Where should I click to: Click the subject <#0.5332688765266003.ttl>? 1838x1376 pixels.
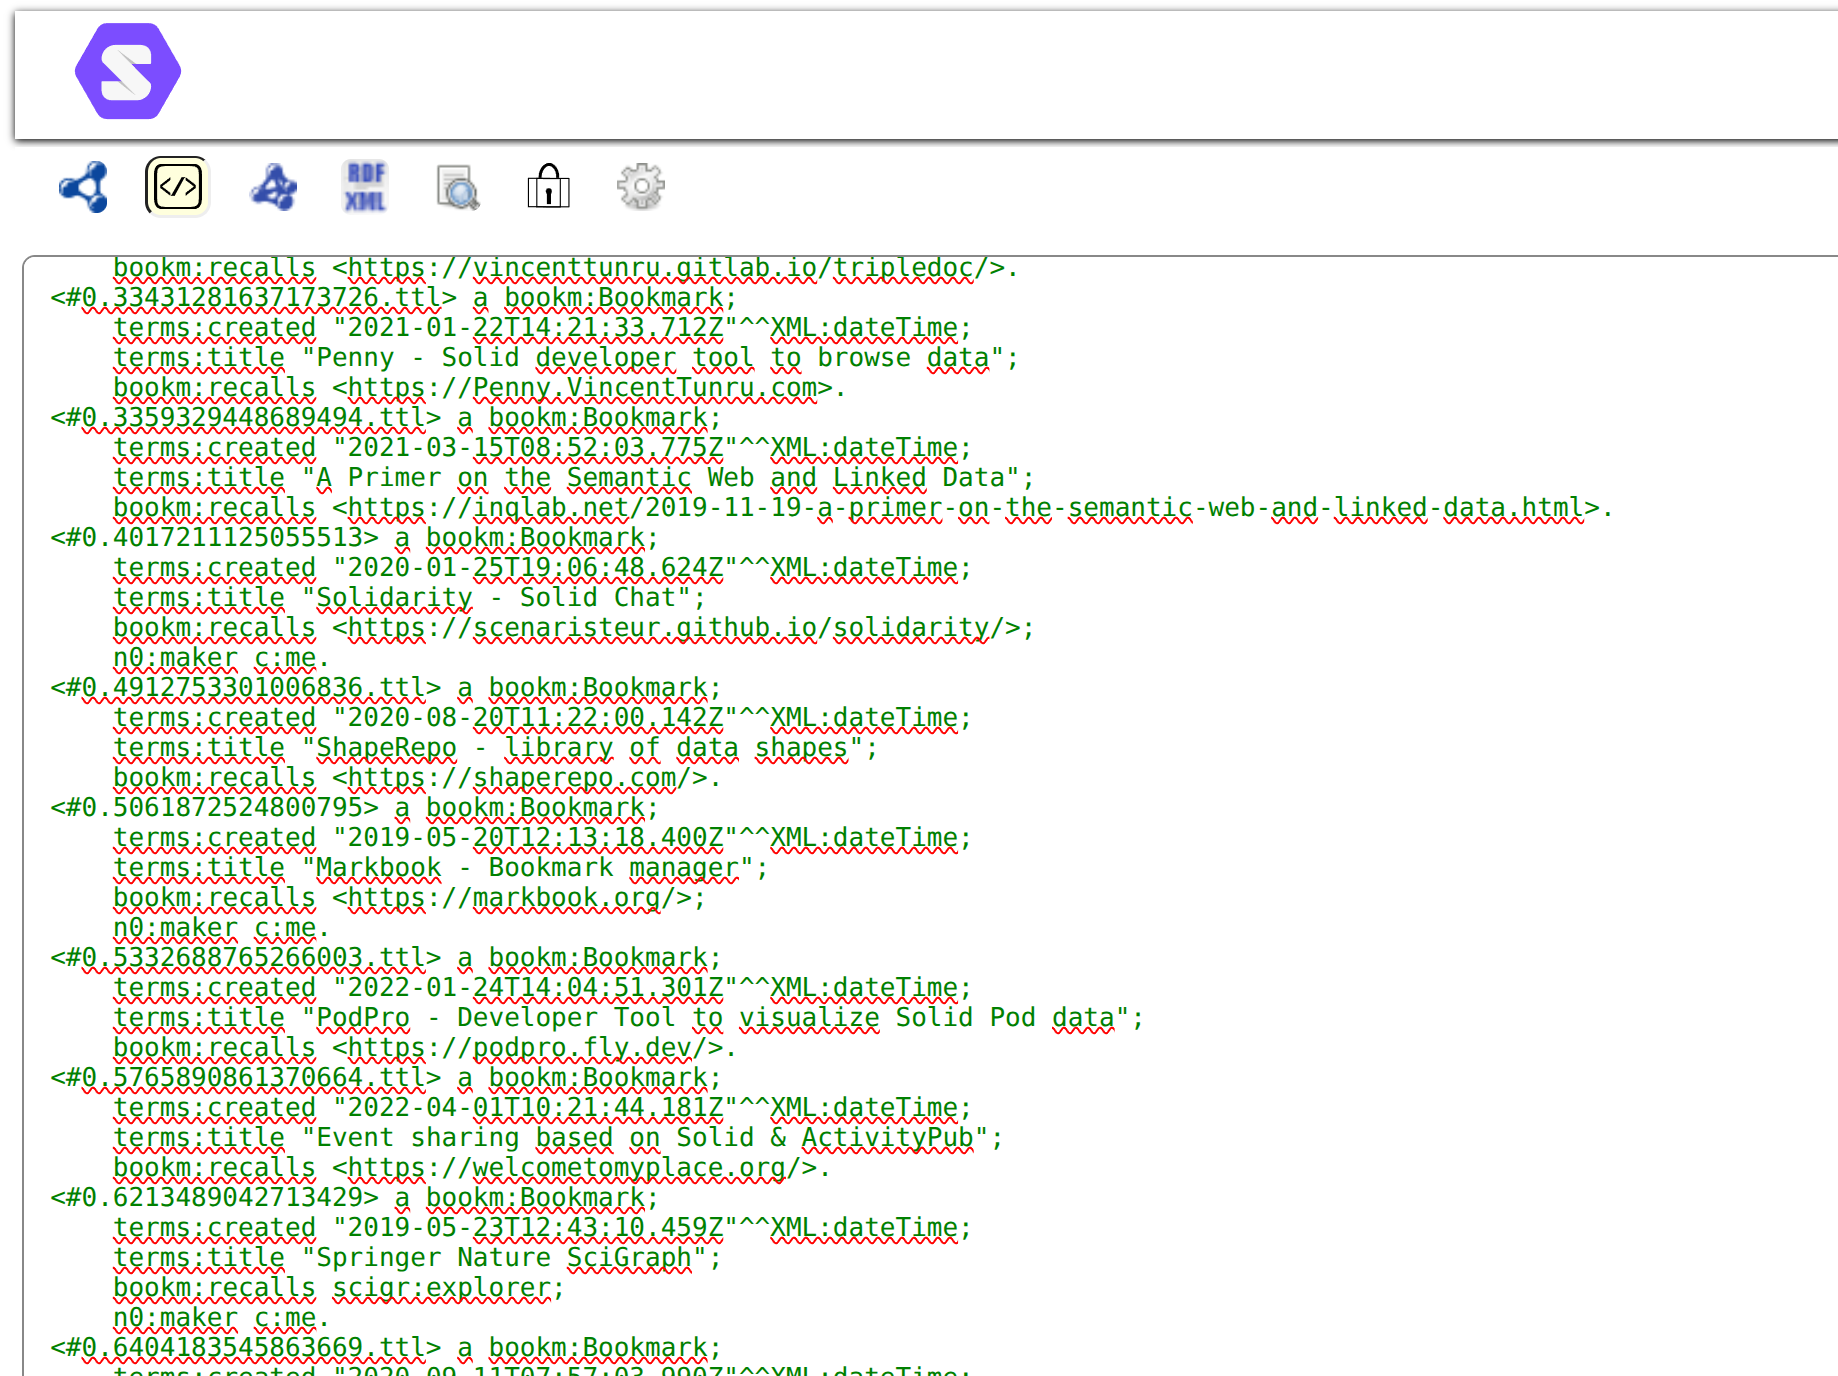(245, 958)
